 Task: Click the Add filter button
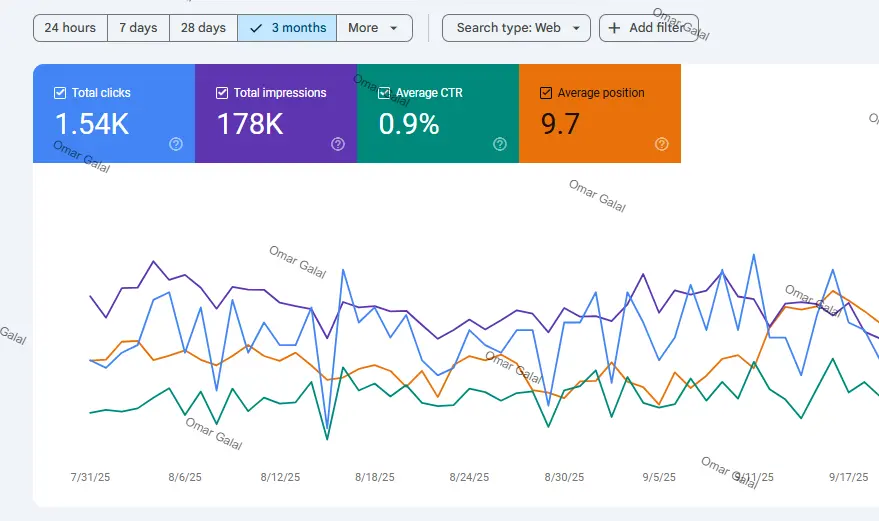[x=649, y=28]
